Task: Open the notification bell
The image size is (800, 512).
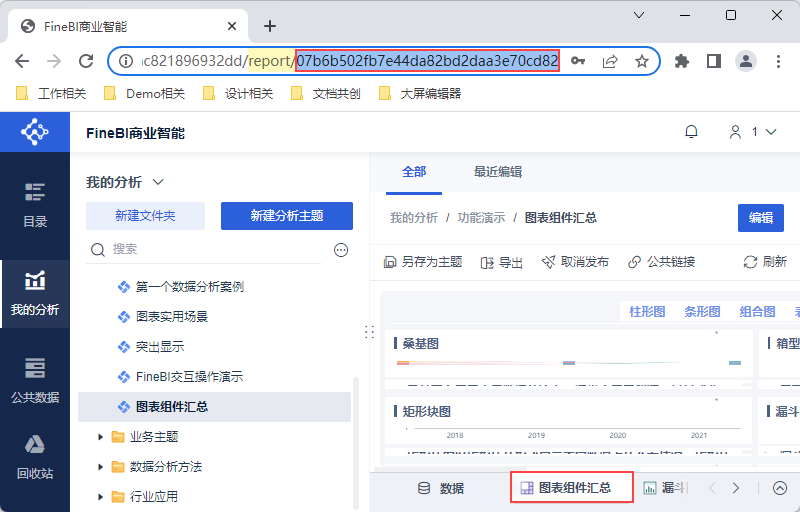Action: tap(691, 132)
